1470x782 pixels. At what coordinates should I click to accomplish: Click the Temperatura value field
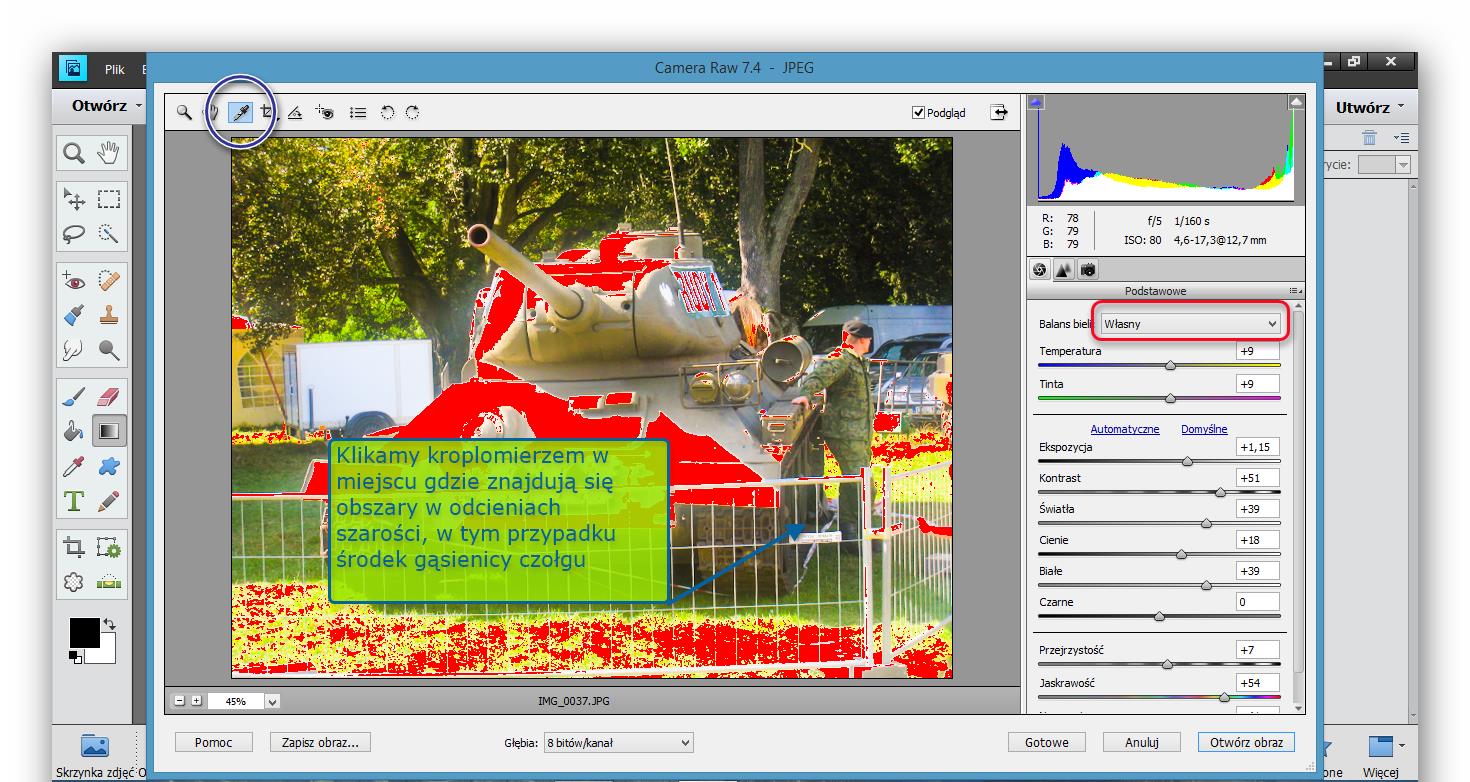click(x=1257, y=352)
